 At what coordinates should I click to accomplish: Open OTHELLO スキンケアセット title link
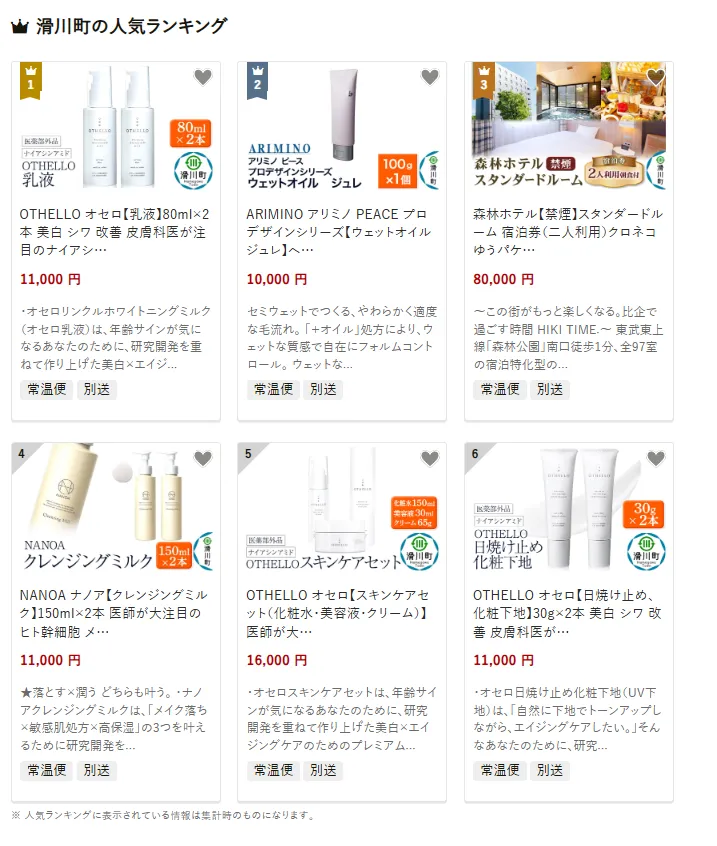tap(339, 613)
